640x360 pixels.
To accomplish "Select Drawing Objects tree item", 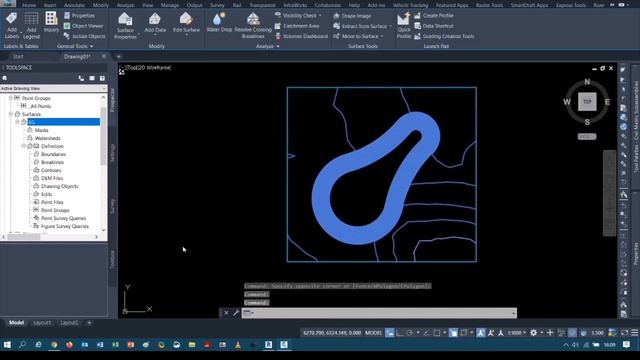I will pyautogui.click(x=60, y=186).
